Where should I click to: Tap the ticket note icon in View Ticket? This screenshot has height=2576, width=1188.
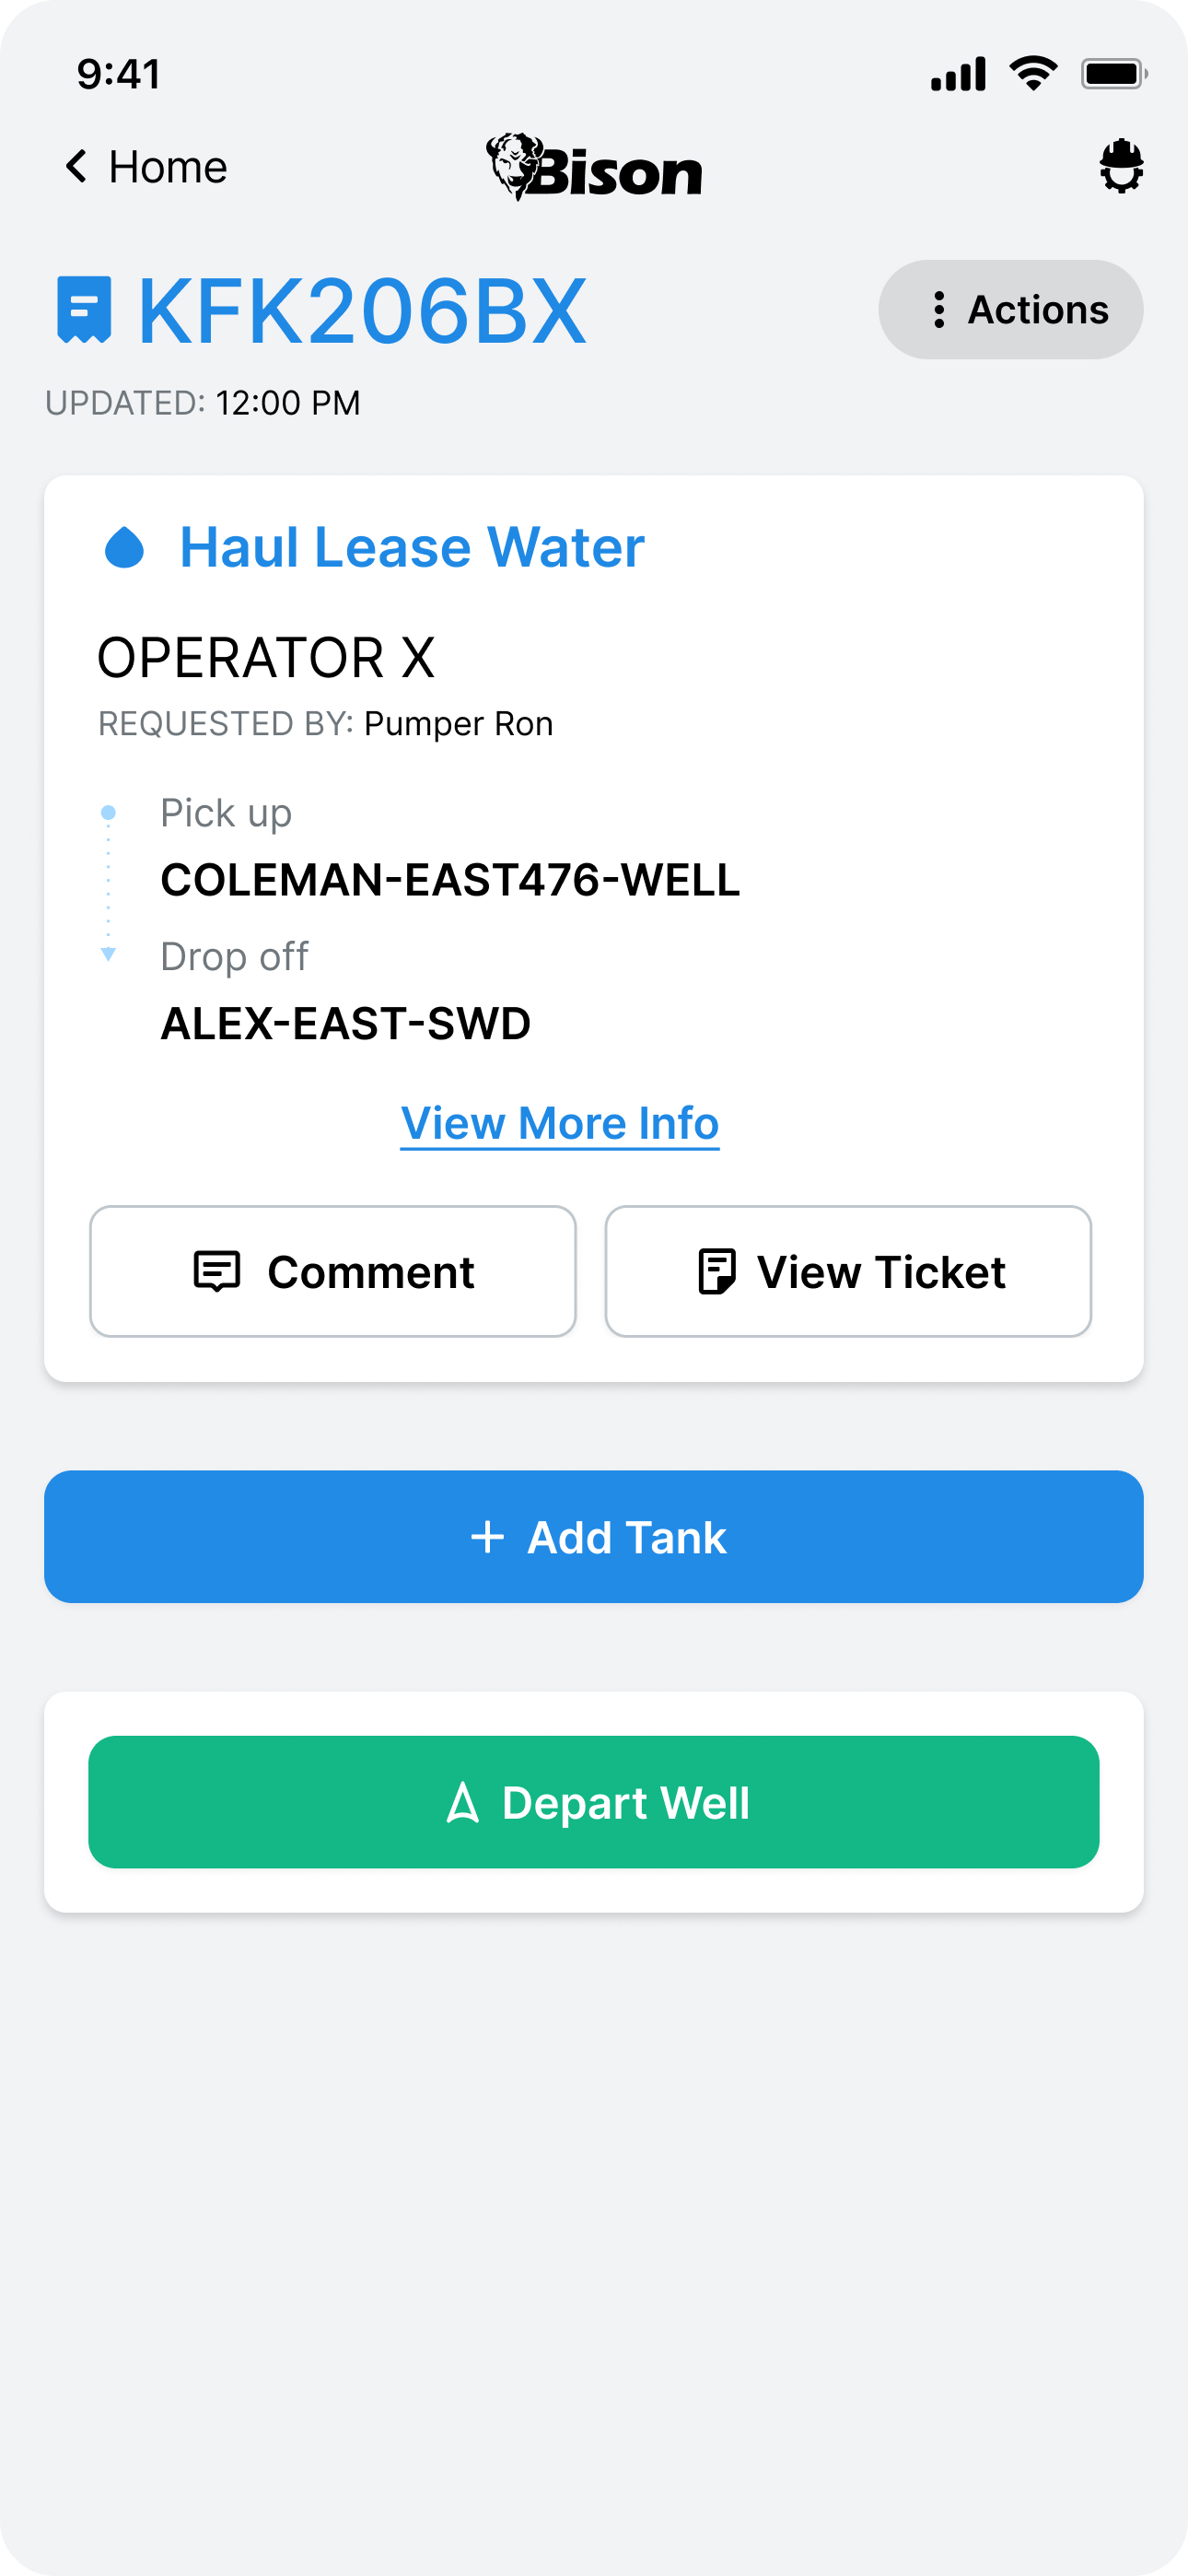tap(717, 1272)
